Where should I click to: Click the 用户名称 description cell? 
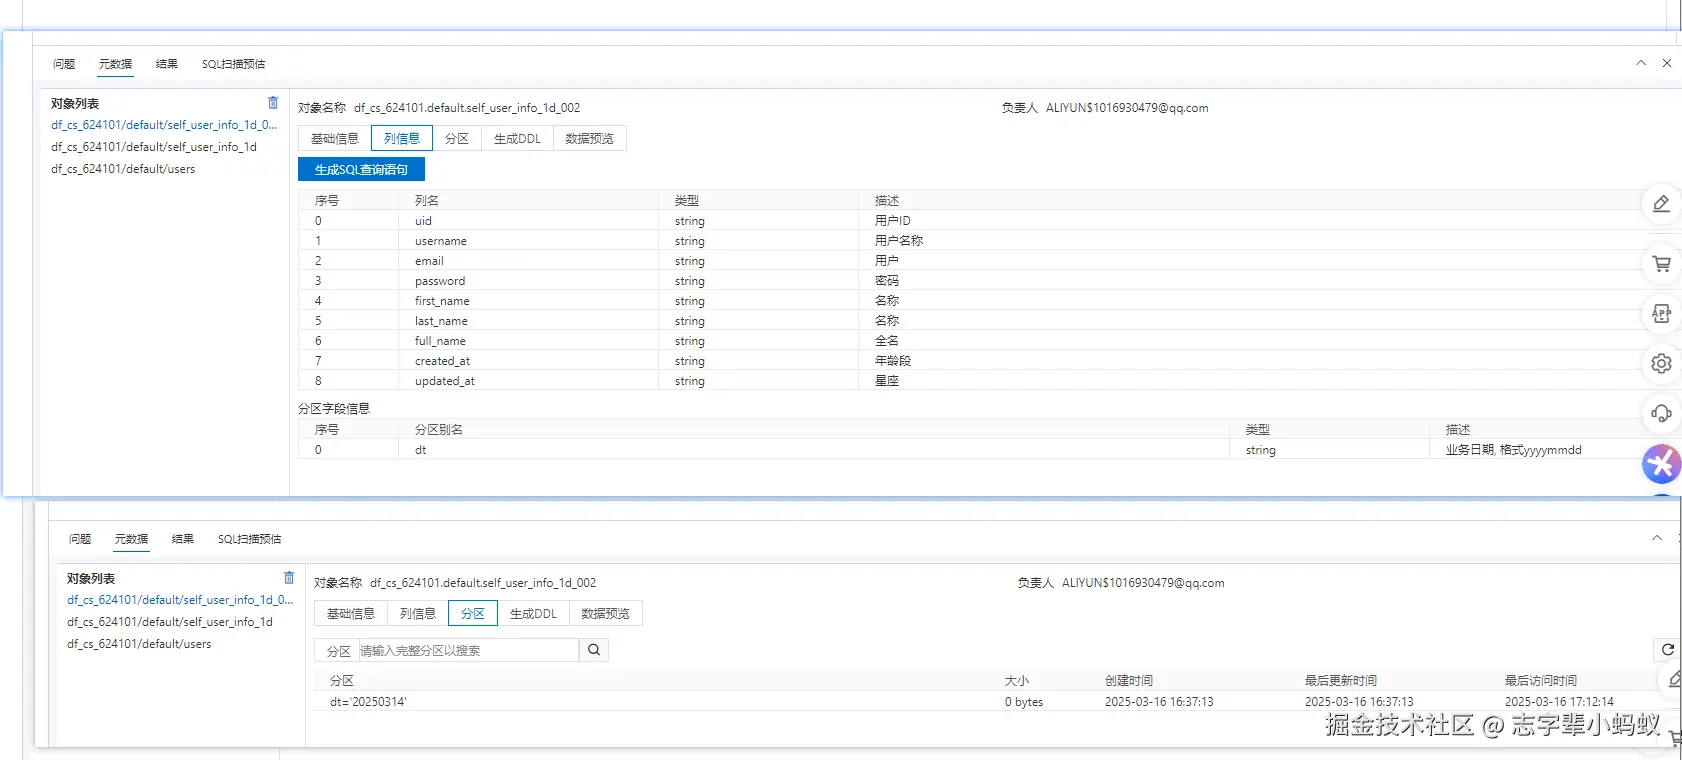coord(899,241)
